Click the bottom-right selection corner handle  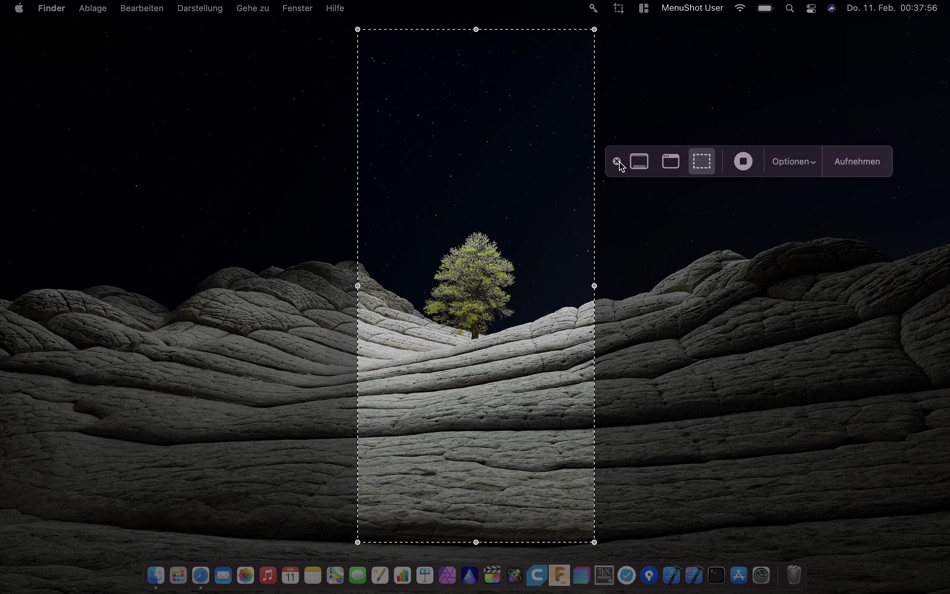click(594, 542)
